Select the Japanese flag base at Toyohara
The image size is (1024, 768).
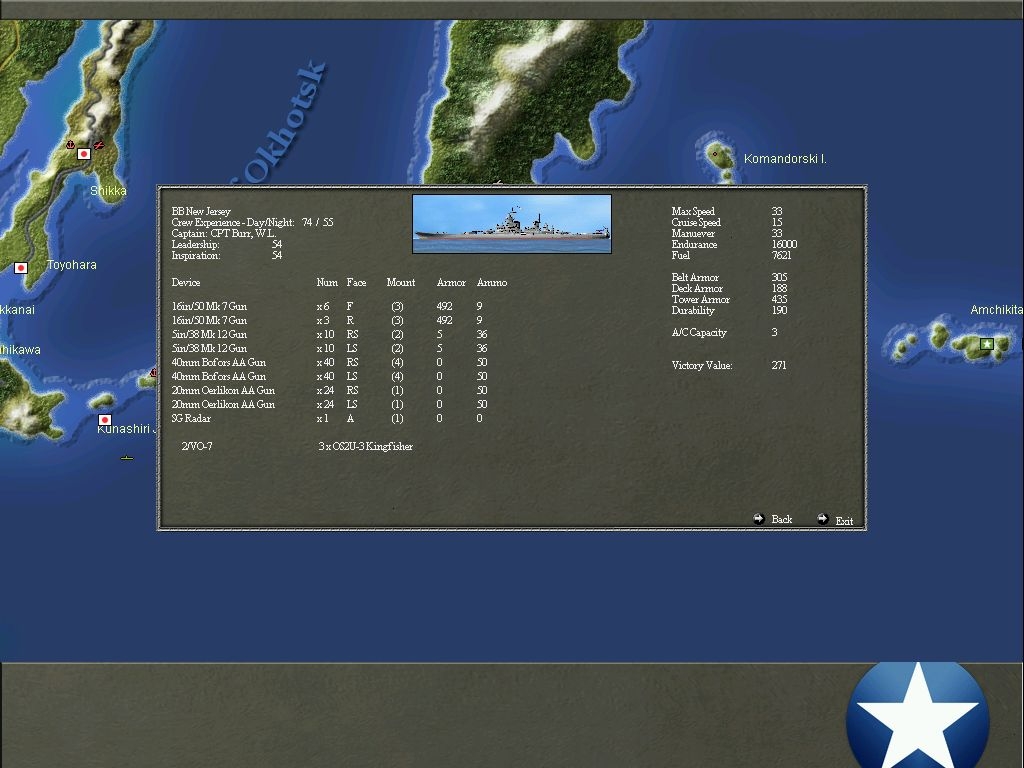pyautogui.click(x=21, y=268)
